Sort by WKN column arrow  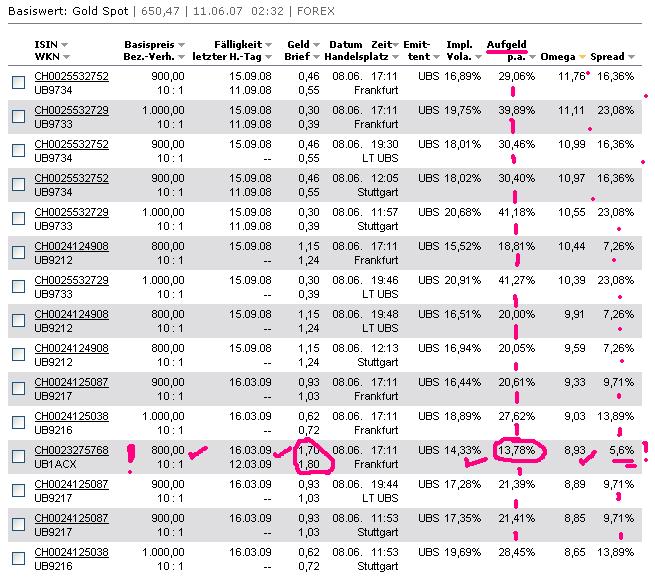(62, 59)
